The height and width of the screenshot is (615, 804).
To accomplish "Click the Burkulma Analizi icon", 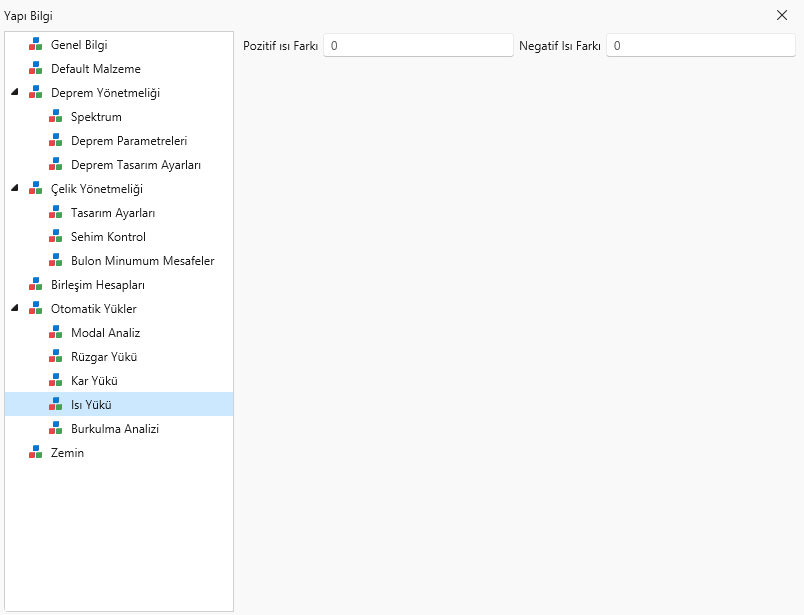I will point(55,429).
